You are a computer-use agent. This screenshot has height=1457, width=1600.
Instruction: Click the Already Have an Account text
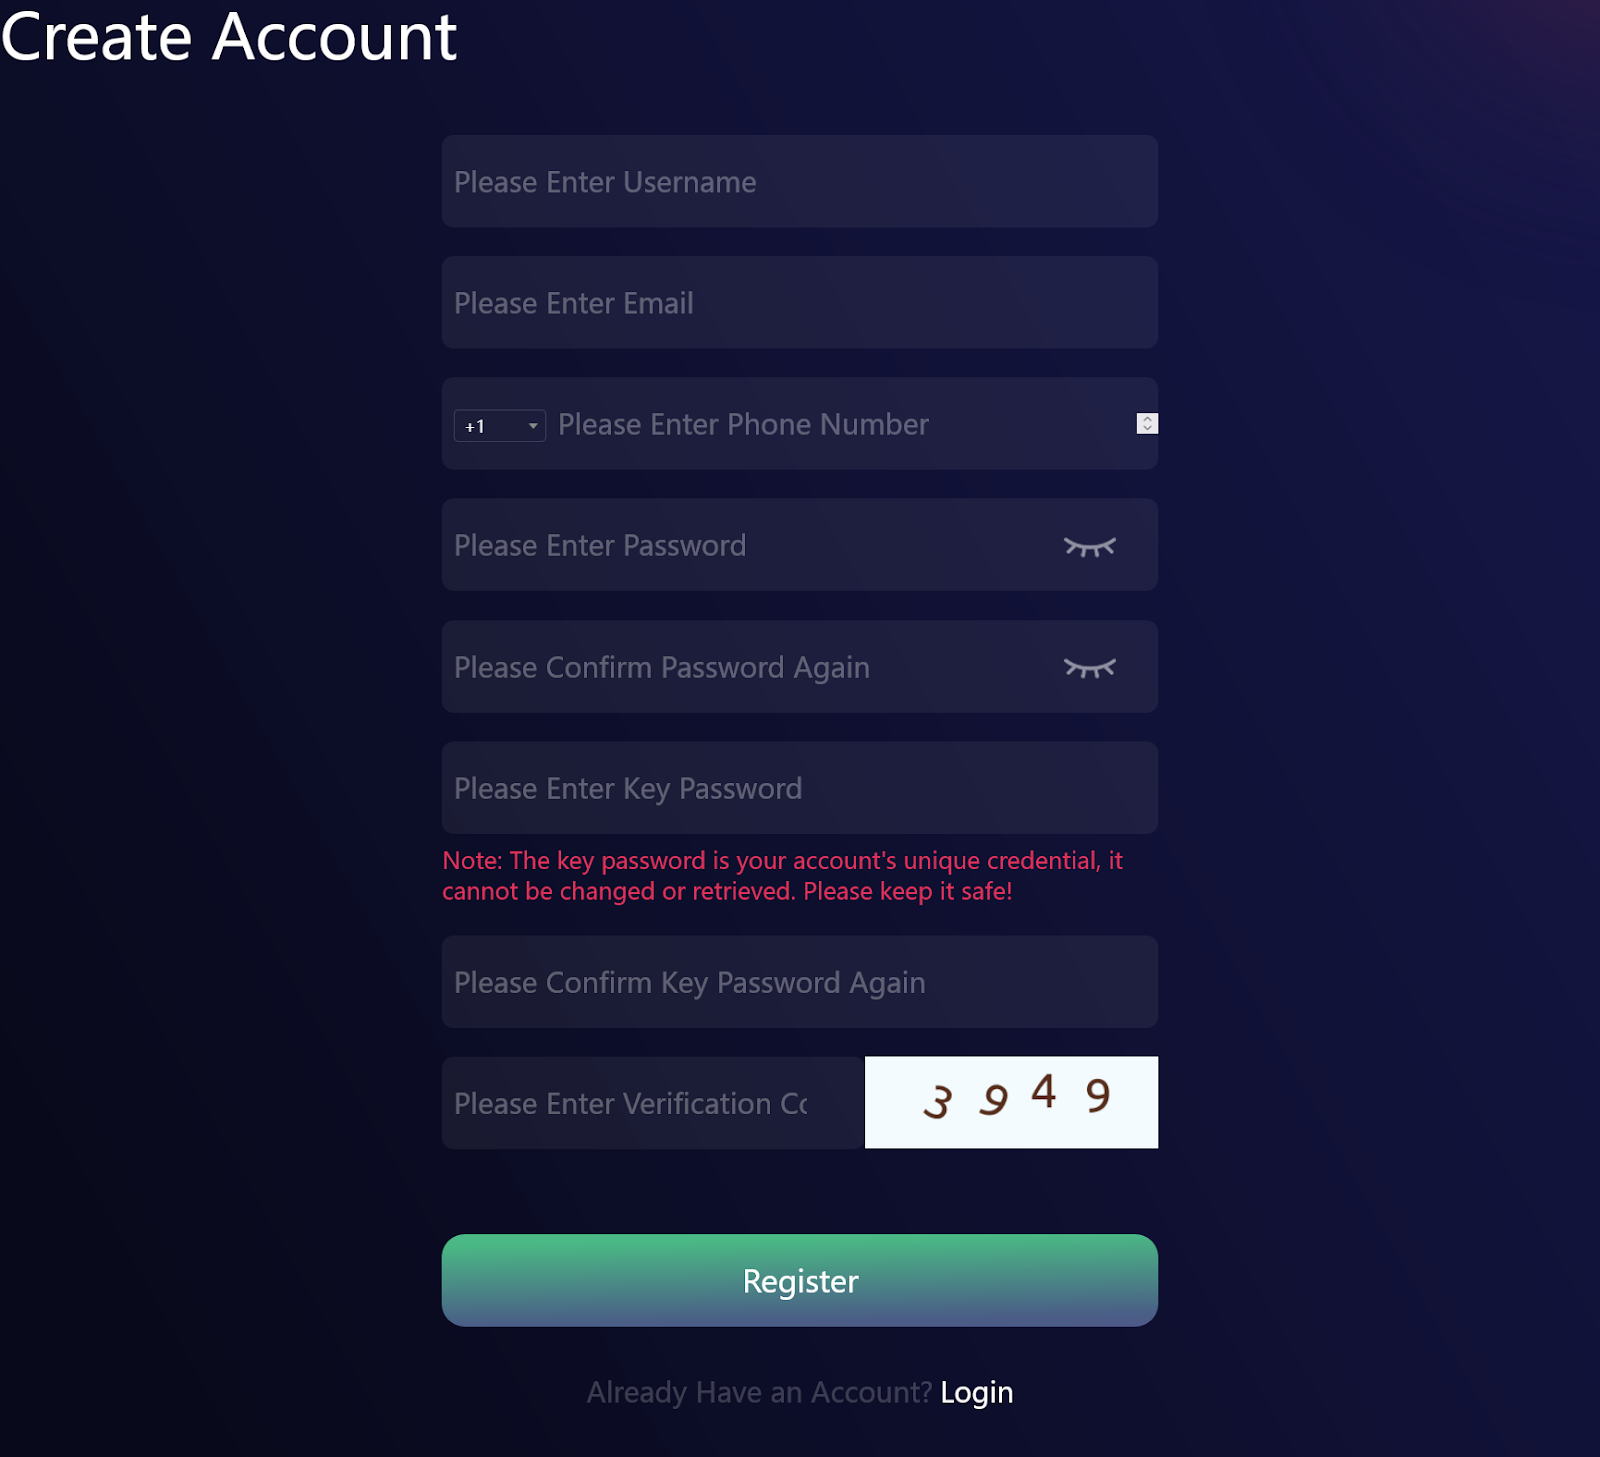(758, 1392)
